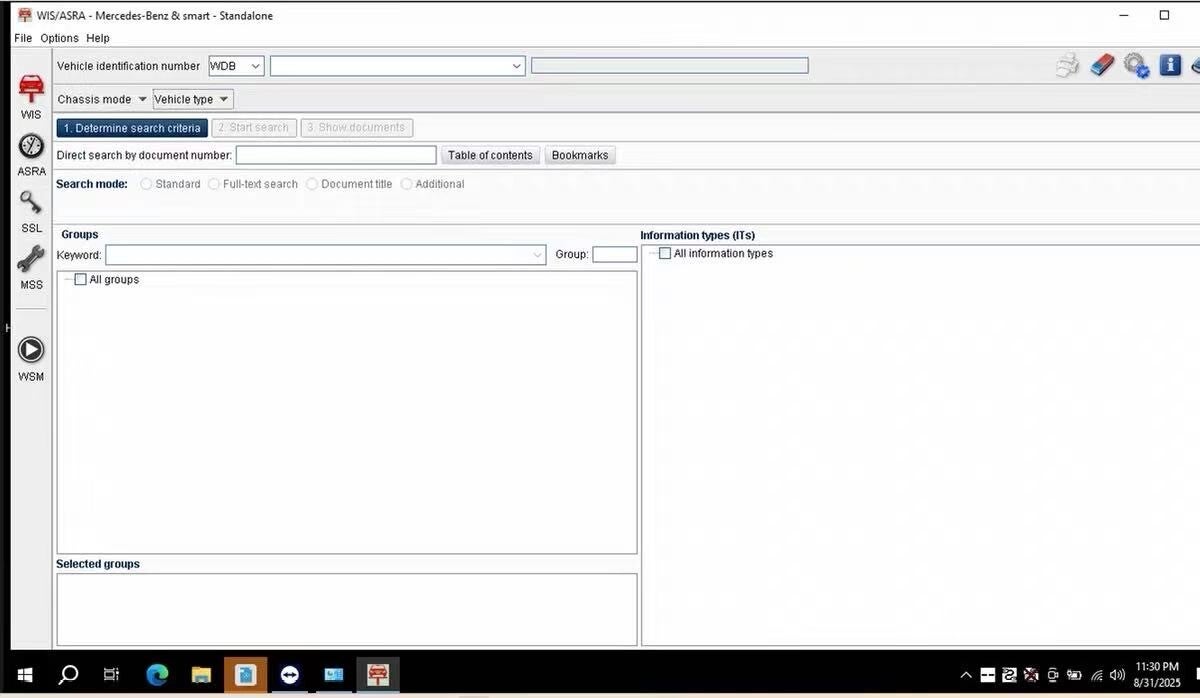Open Windows search from the taskbar
The image size is (1200, 698).
pos(68,675)
